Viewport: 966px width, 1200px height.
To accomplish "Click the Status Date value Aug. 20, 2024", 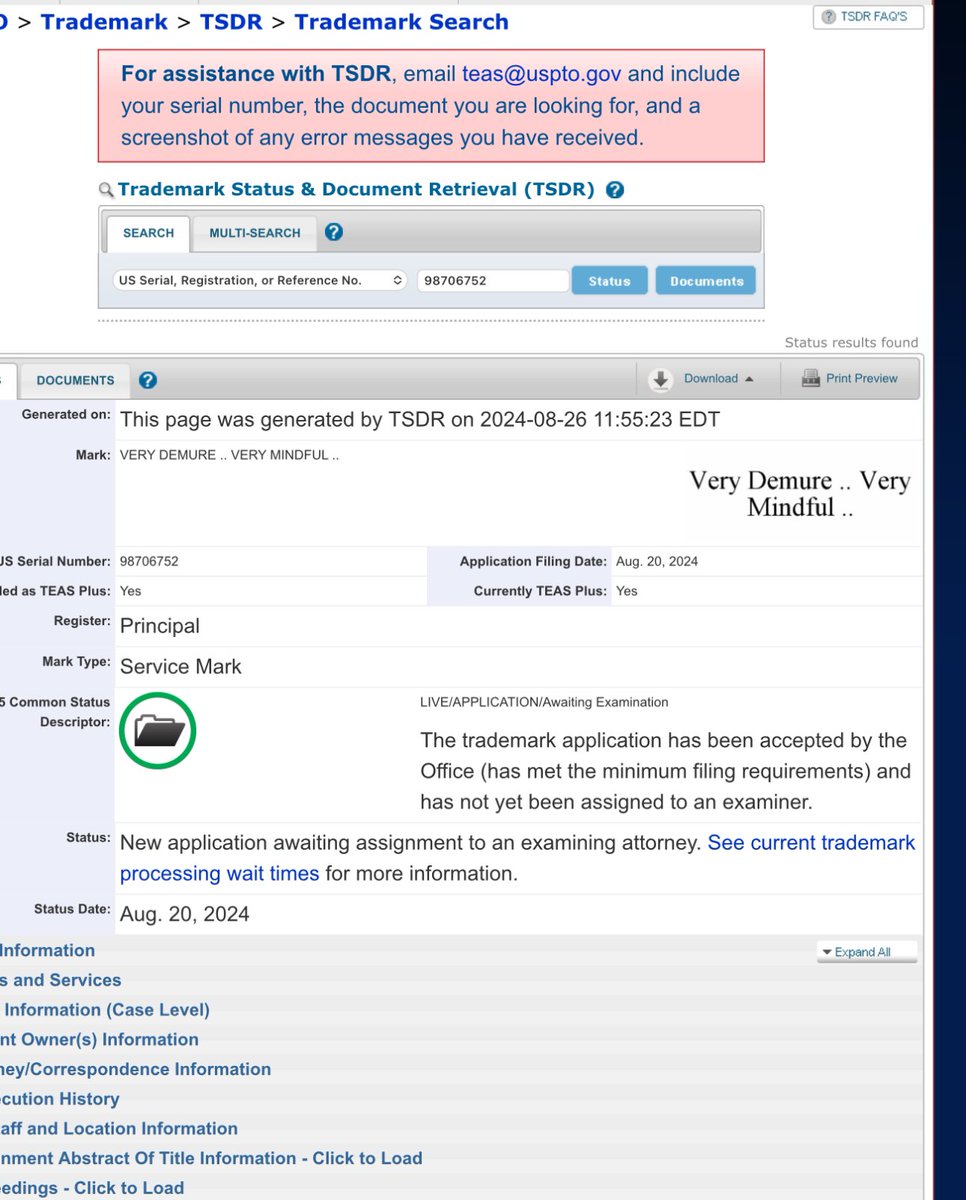I will [x=185, y=914].
